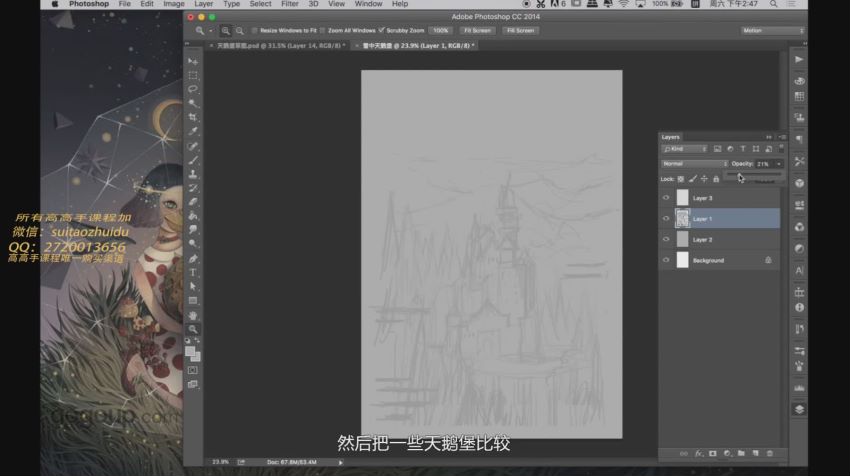Select the Lasso tool
The image size is (850, 476).
coord(193,89)
